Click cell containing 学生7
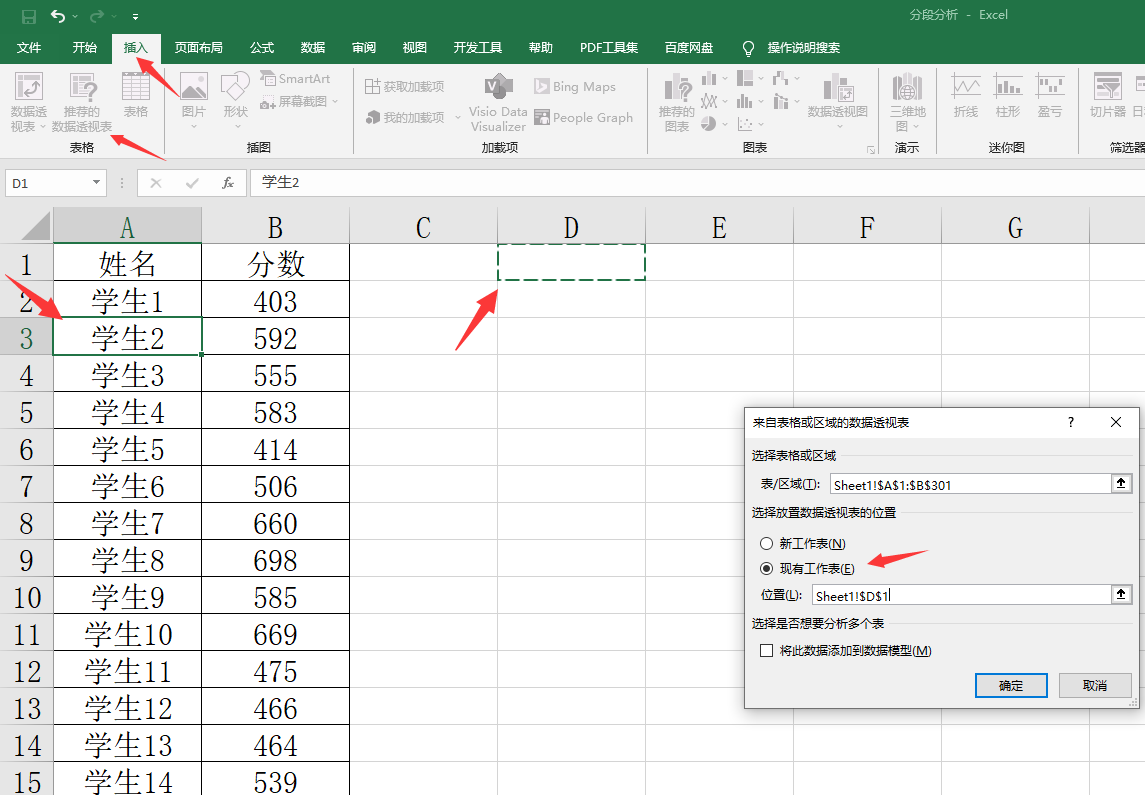This screenshot has width=1145, height=795. pyautogui.click(x=127, y=522)
